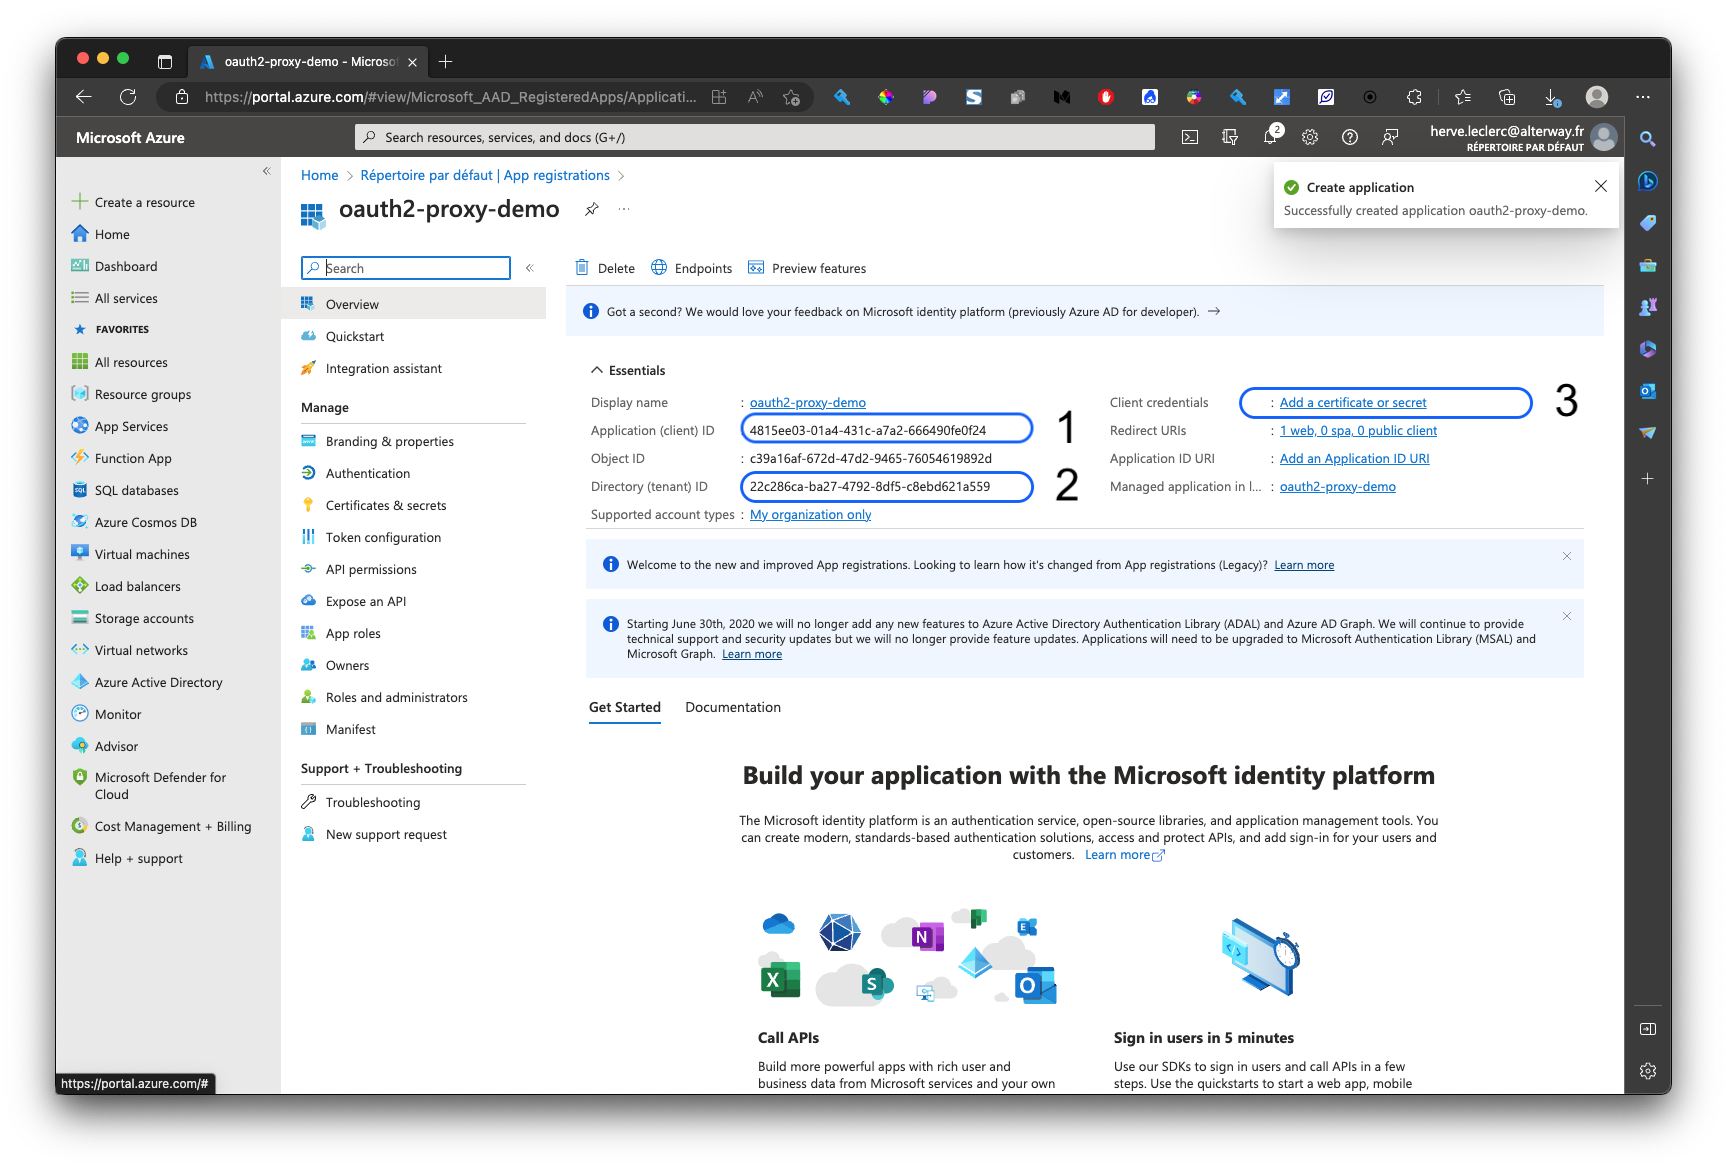Open portal settings gear in header
1727x1168 pixels.
pyautogui.click(x=1310, y=137)
